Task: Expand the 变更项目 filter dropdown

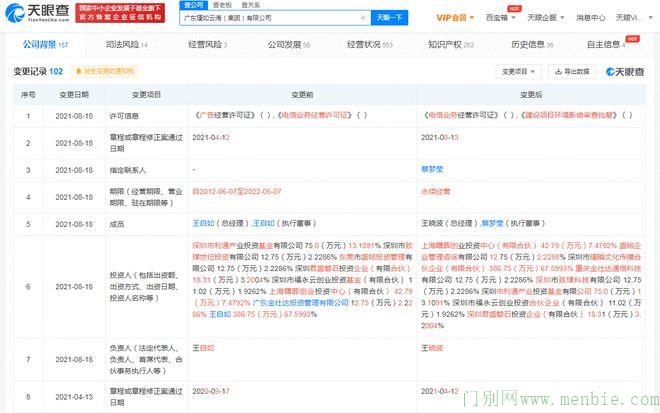Action: 518,72
